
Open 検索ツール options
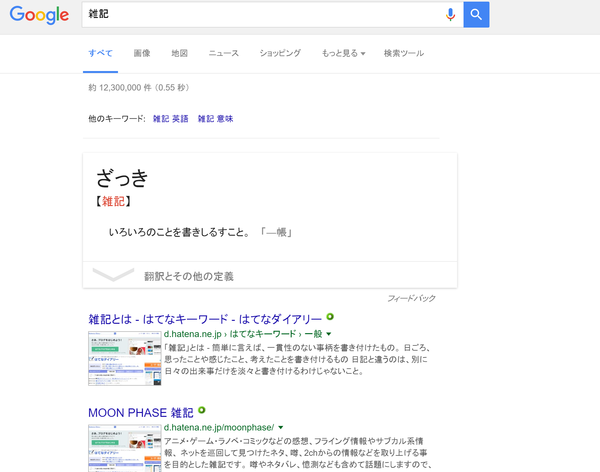(x=404, y=53)
